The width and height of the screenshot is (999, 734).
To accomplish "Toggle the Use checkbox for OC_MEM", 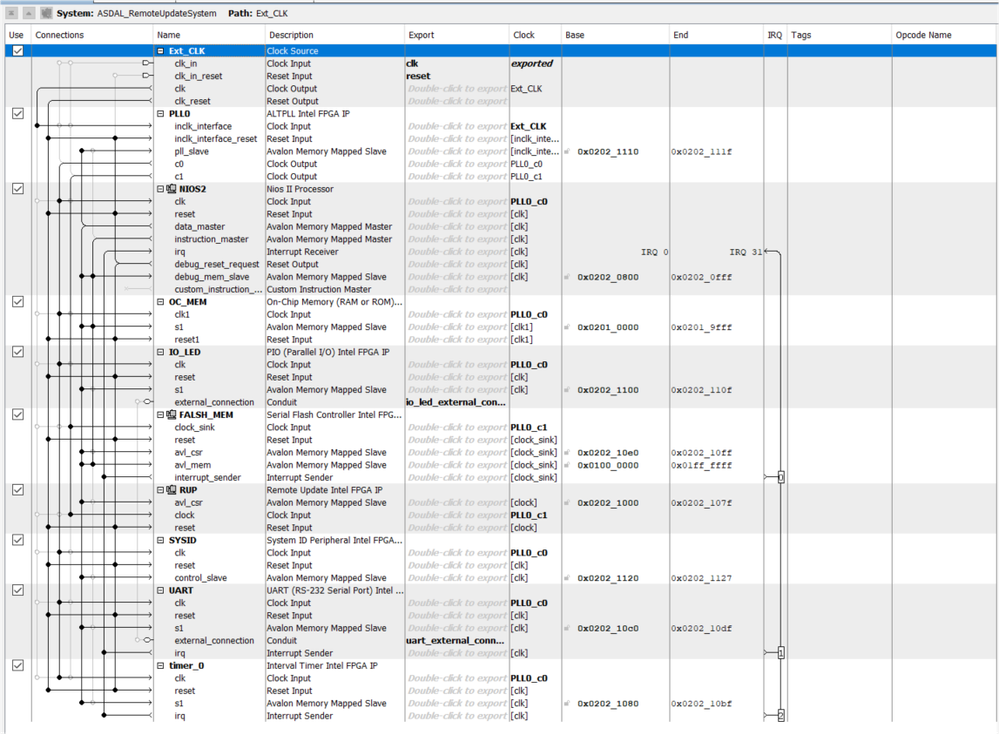I will point(18,301).
